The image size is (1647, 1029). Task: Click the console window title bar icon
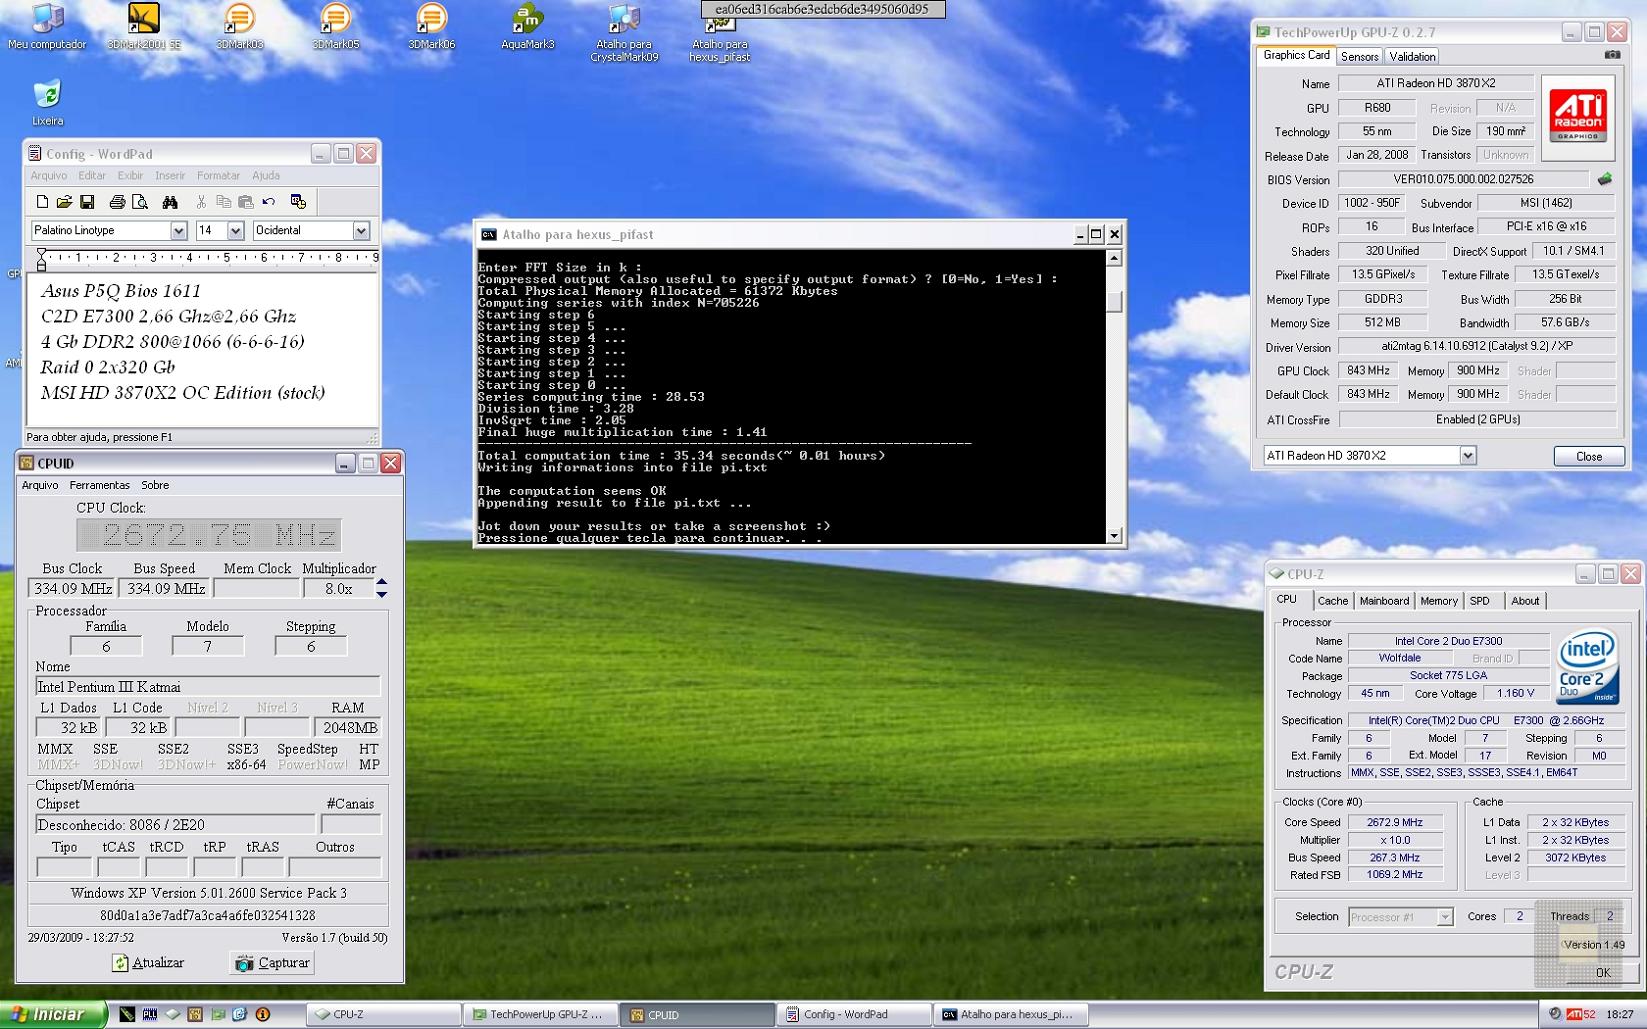pos(488,234)
